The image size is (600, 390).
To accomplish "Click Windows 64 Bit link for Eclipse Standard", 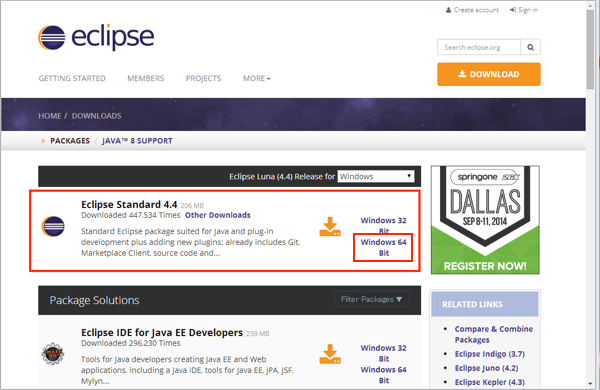I will (x=383, y=247).
